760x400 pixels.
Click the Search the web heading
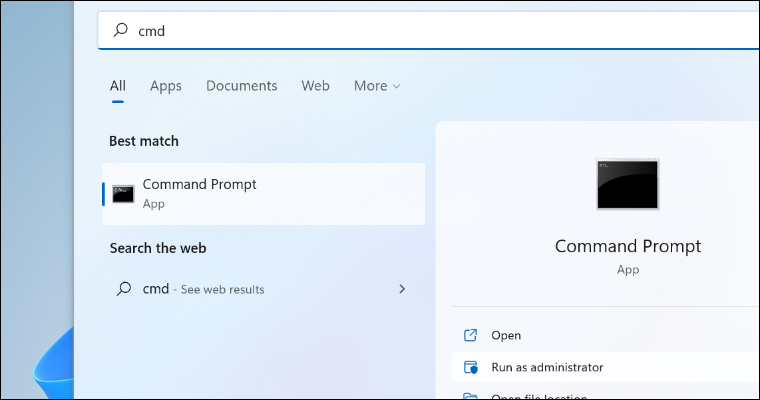point(158,248)
